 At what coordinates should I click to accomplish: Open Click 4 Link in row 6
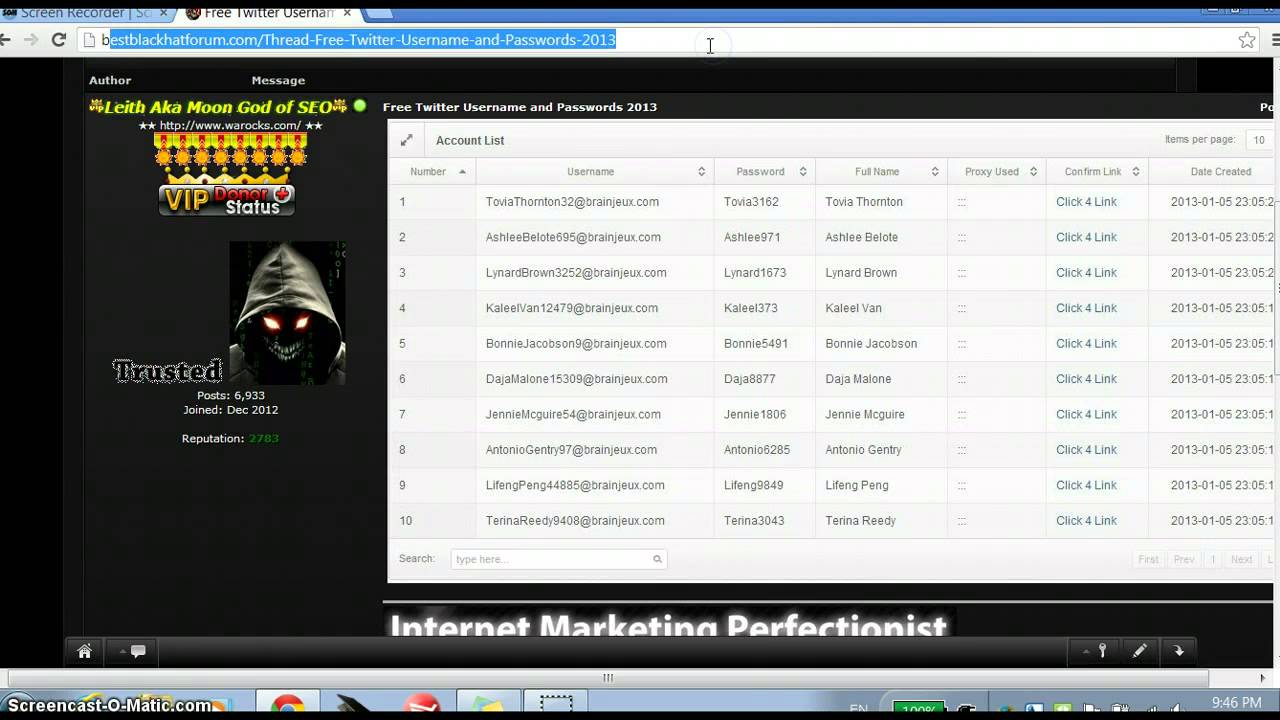pos(1086,379)
